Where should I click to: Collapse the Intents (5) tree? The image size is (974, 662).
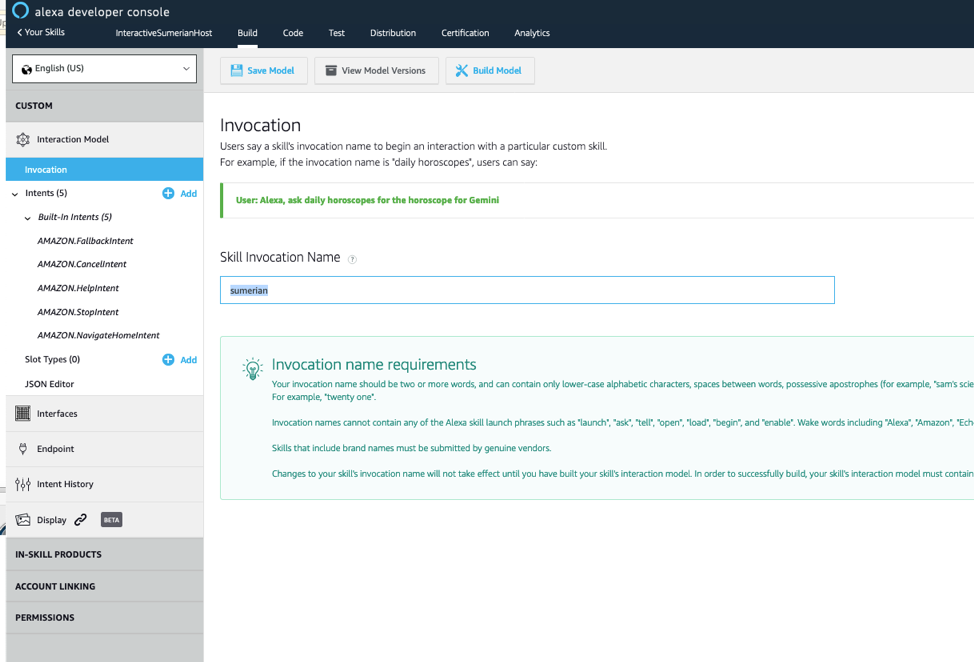15,194
